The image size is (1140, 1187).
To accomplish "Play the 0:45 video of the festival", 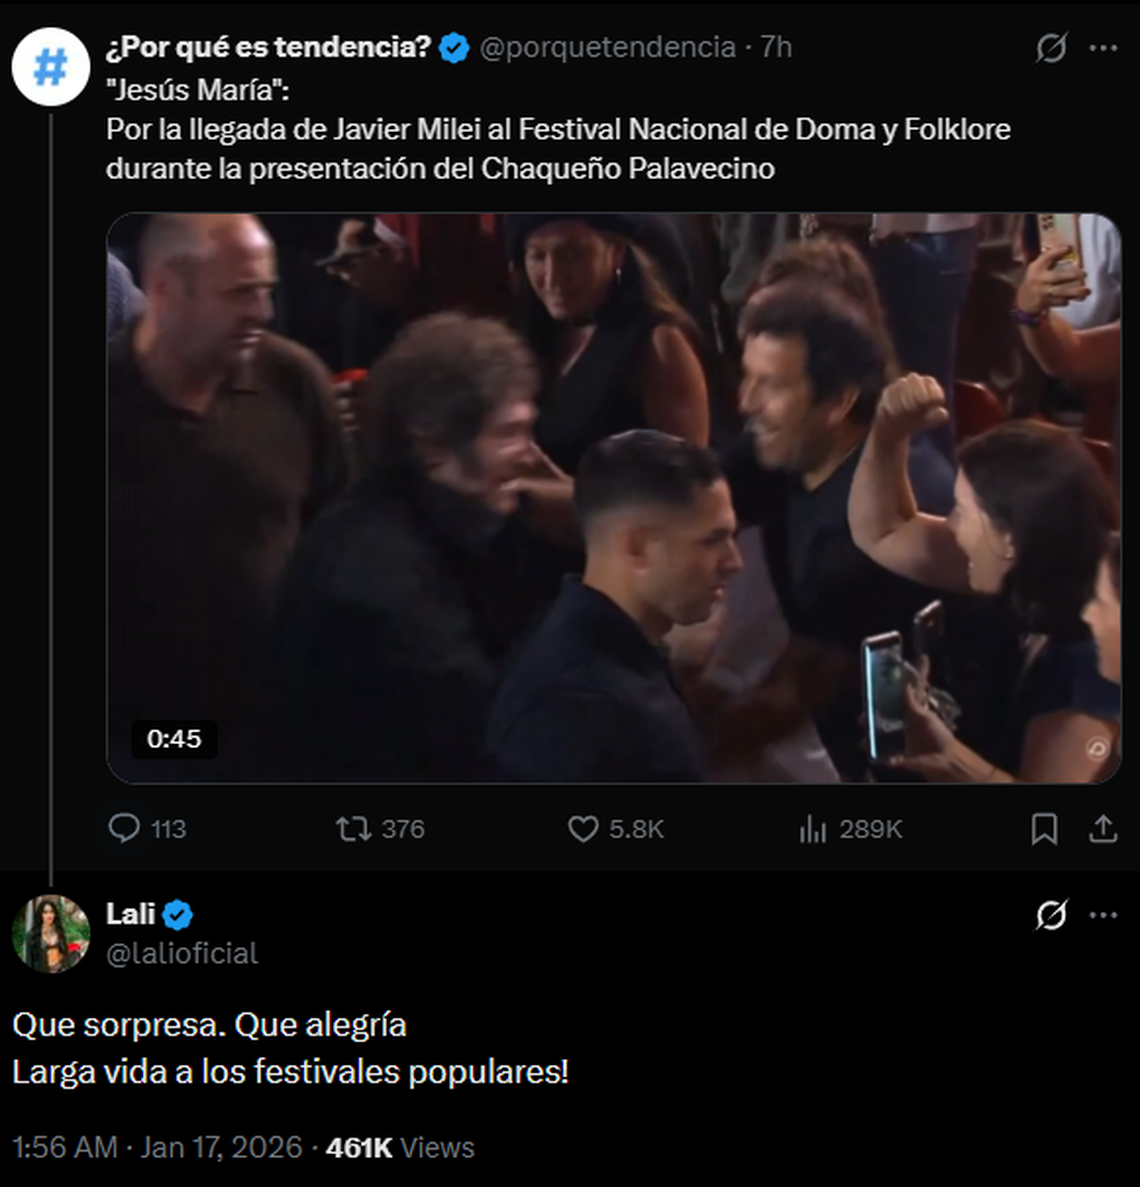I will click(x=613, y=497).
